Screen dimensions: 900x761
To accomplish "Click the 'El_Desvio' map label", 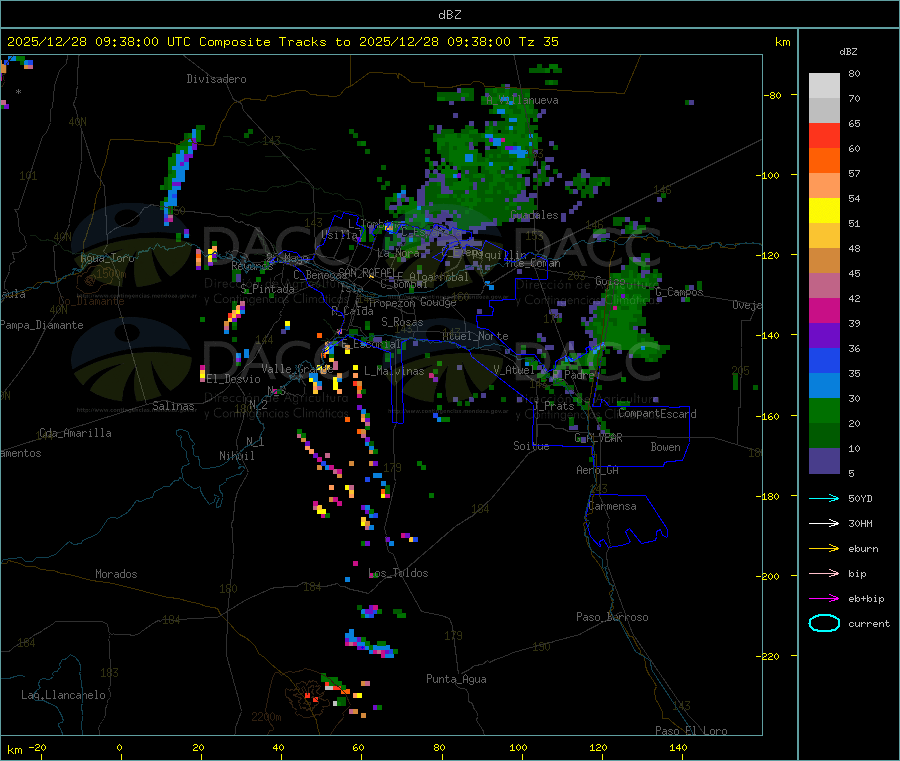I will (x=234, y=379).
